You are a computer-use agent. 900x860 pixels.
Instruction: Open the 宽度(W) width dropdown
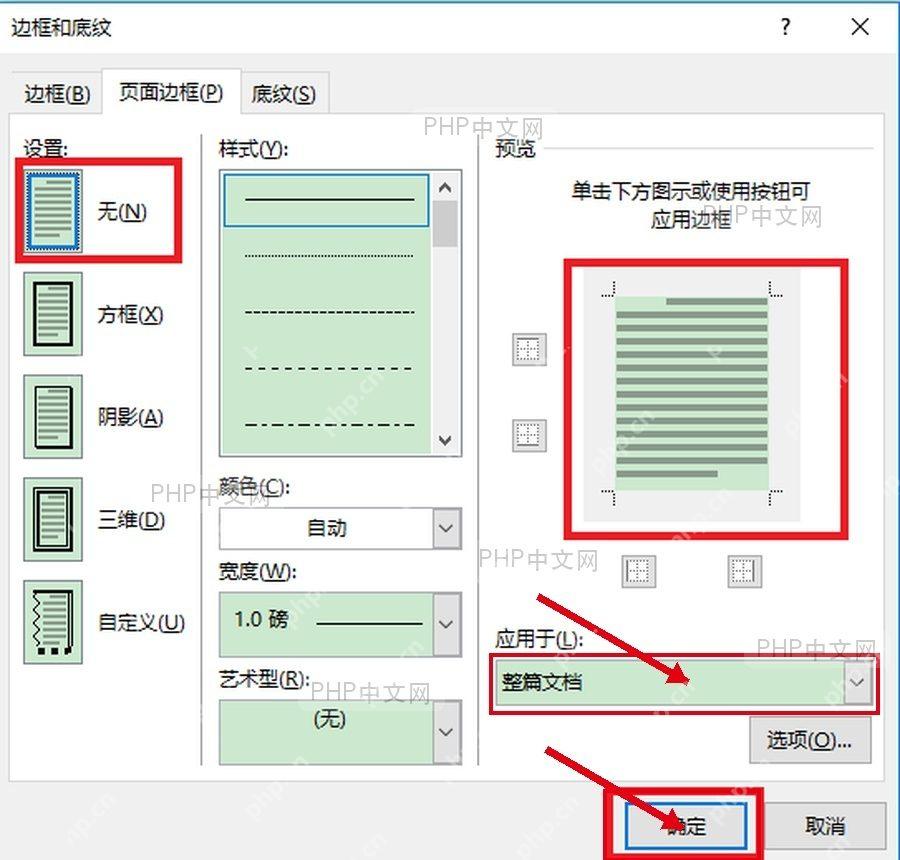coord(447,624)
